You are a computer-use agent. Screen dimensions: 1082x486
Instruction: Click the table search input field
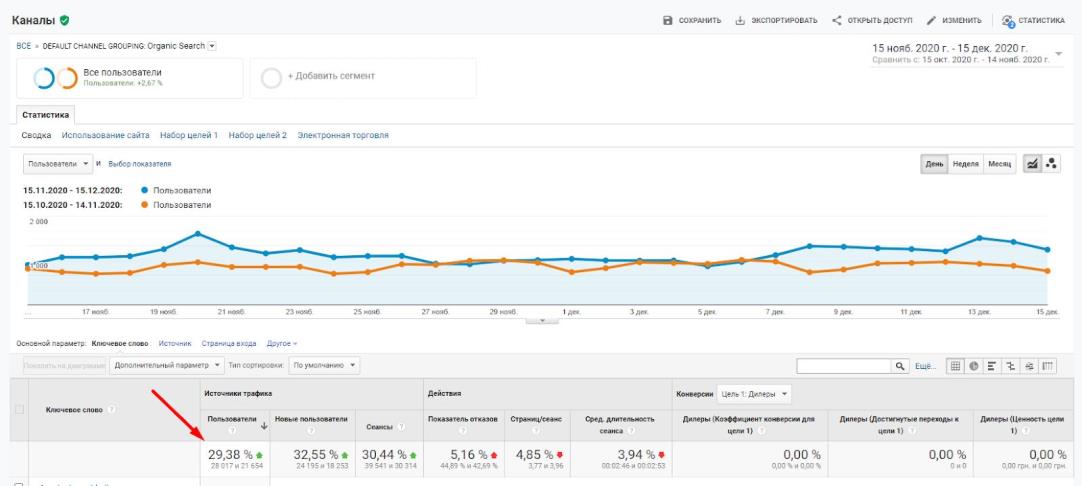coord(845,366)
